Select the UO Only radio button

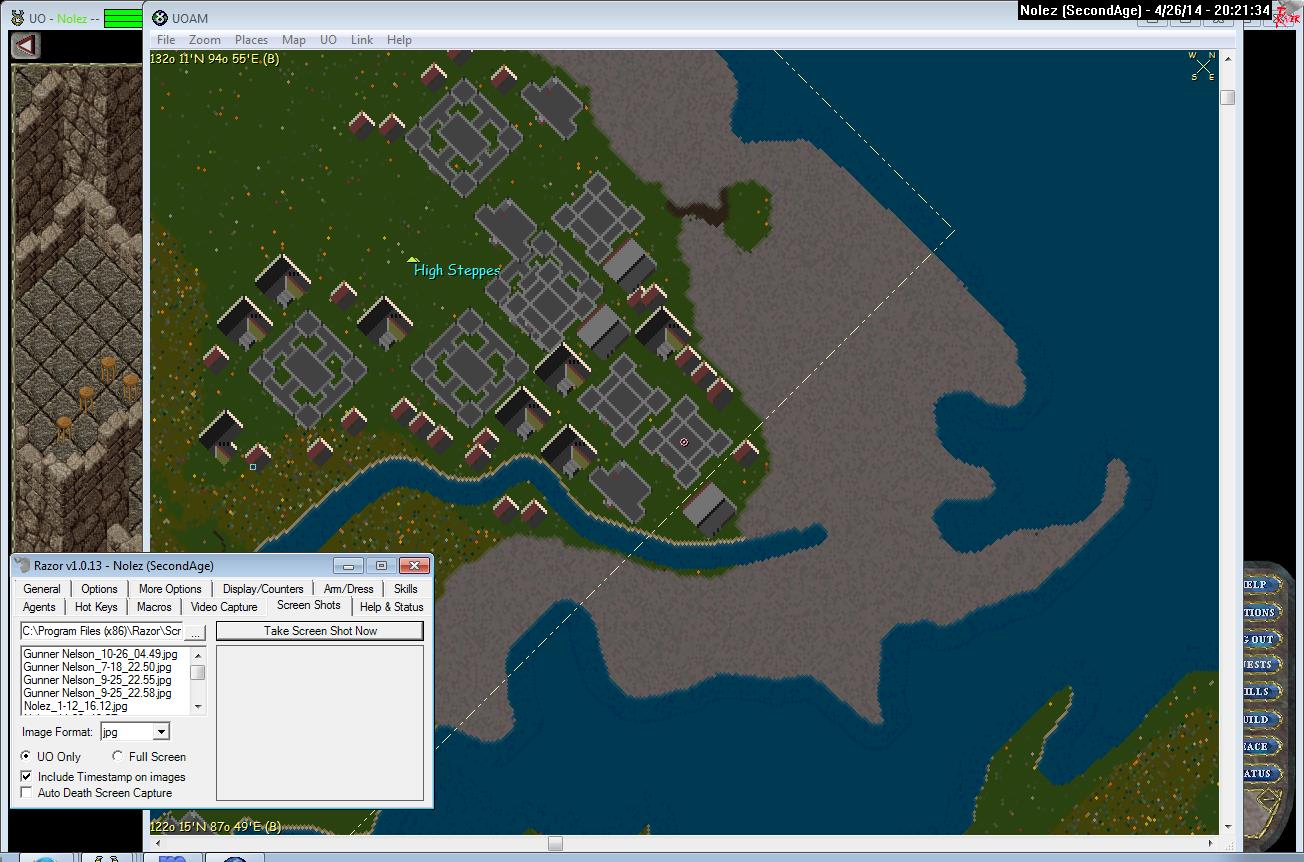[26, 757]
